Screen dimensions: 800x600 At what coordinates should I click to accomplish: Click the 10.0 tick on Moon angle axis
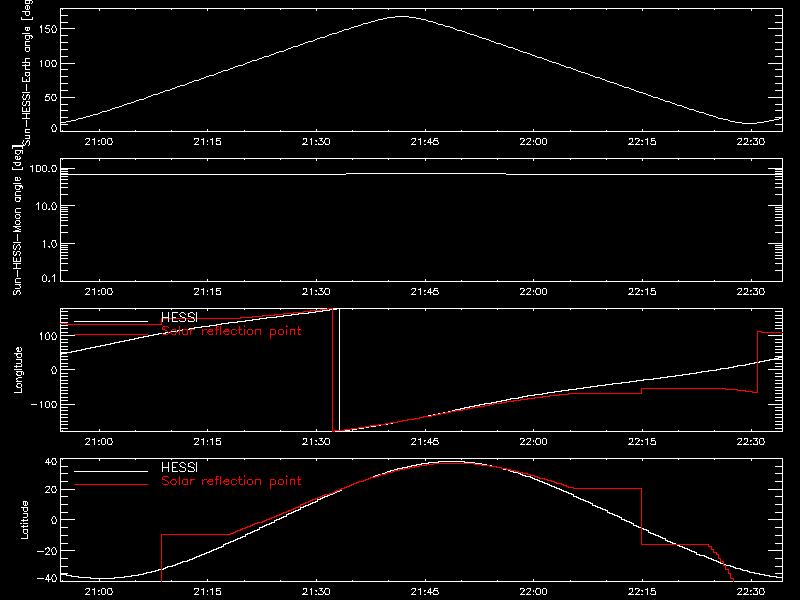[x=45, y=207]
